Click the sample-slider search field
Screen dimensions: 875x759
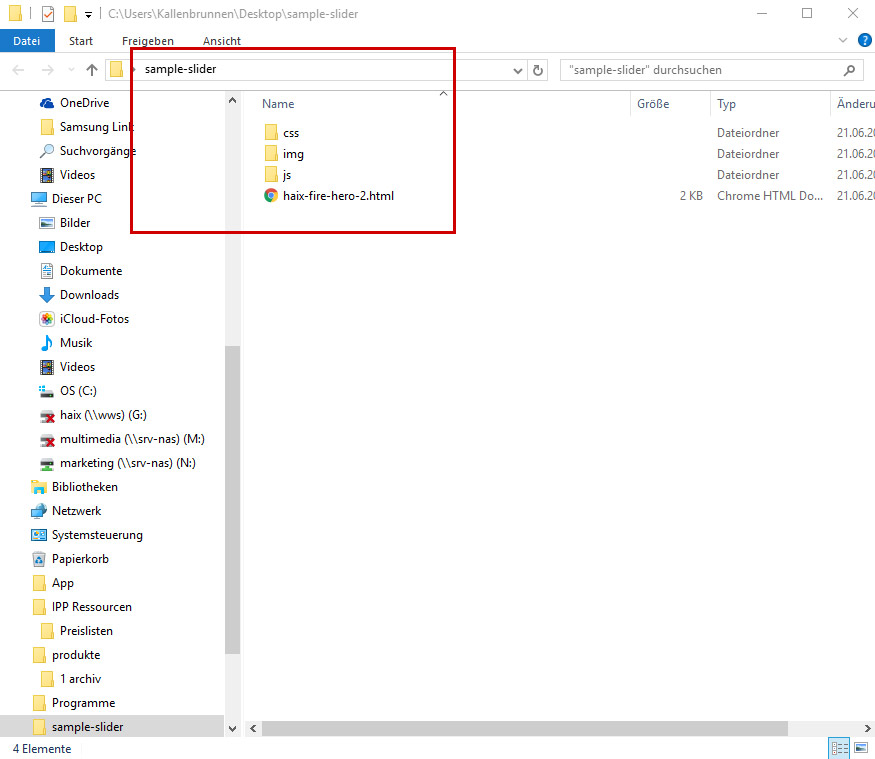click(711, 70)
